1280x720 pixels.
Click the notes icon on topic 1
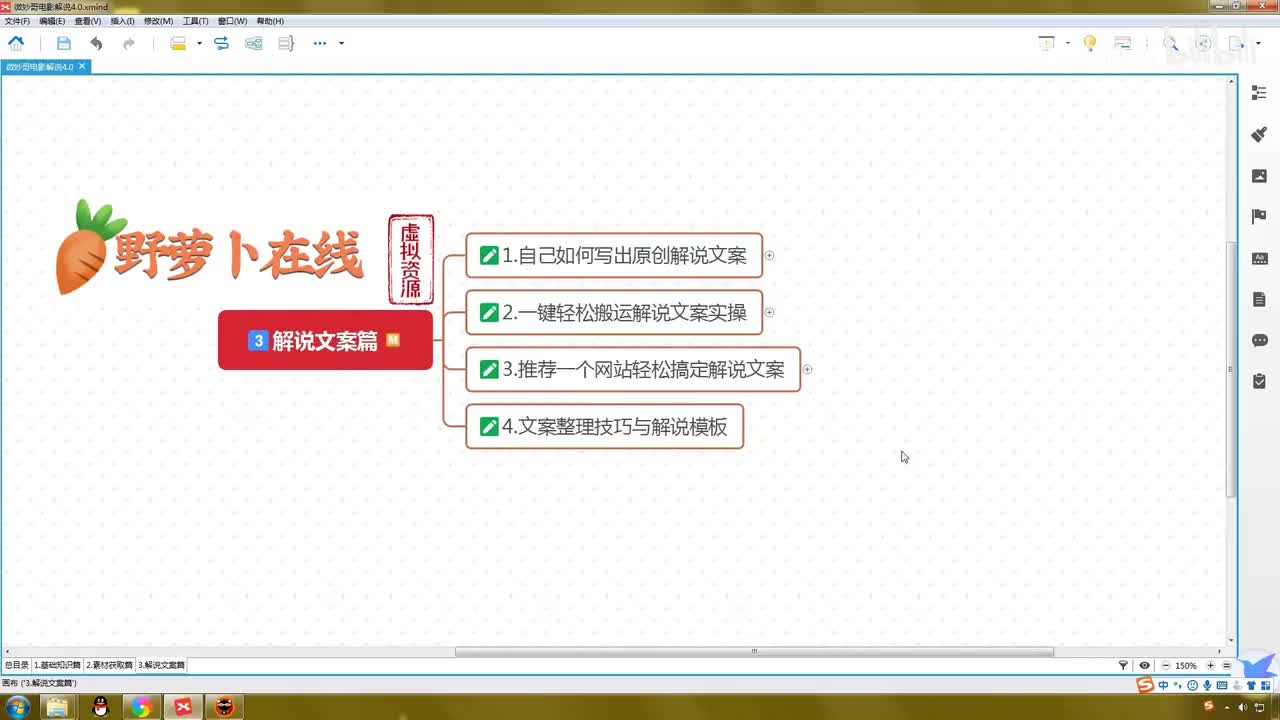tap(489, 255)
